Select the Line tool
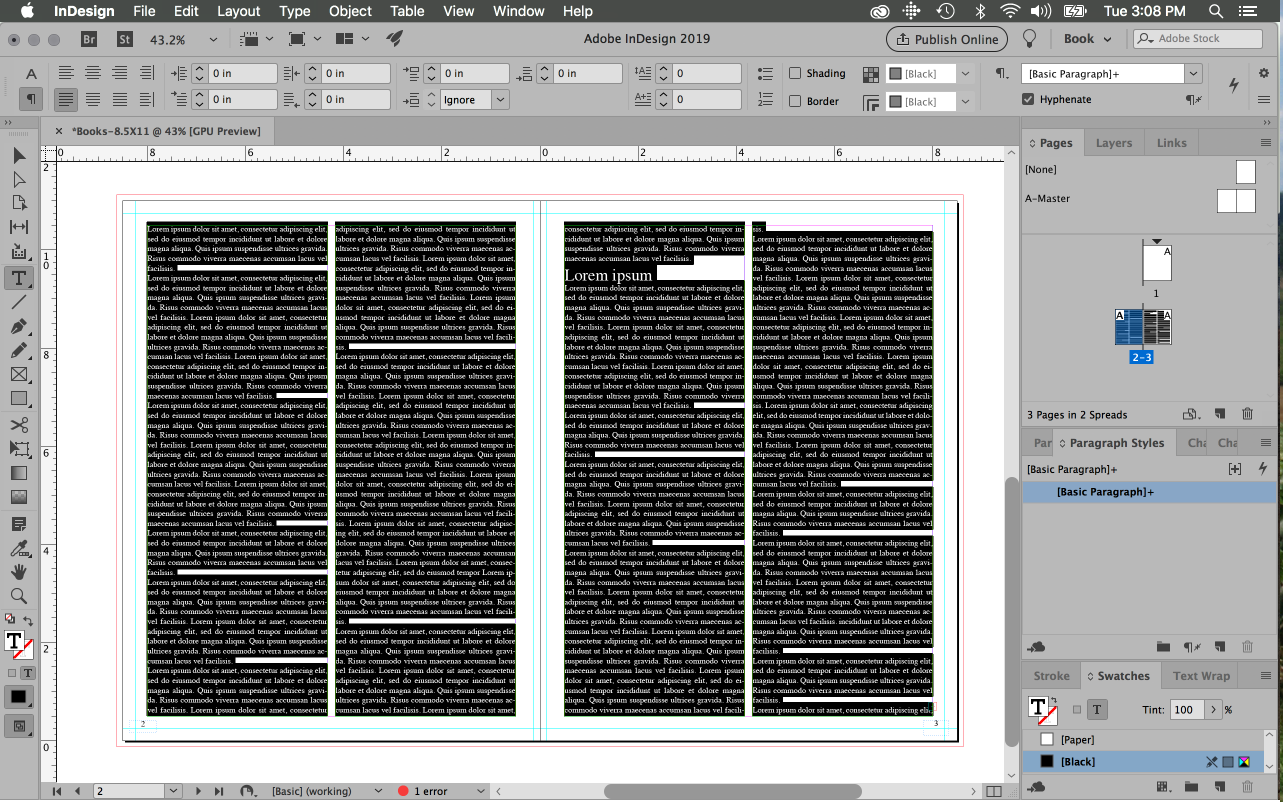This screenshot has width=1283, height=802. pyautogui.click(x=19, y=302)
